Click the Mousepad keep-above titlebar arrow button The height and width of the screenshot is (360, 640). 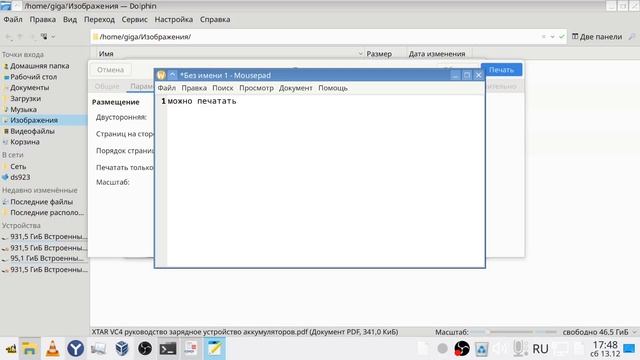pyautogui.click(x=173, y=75)
